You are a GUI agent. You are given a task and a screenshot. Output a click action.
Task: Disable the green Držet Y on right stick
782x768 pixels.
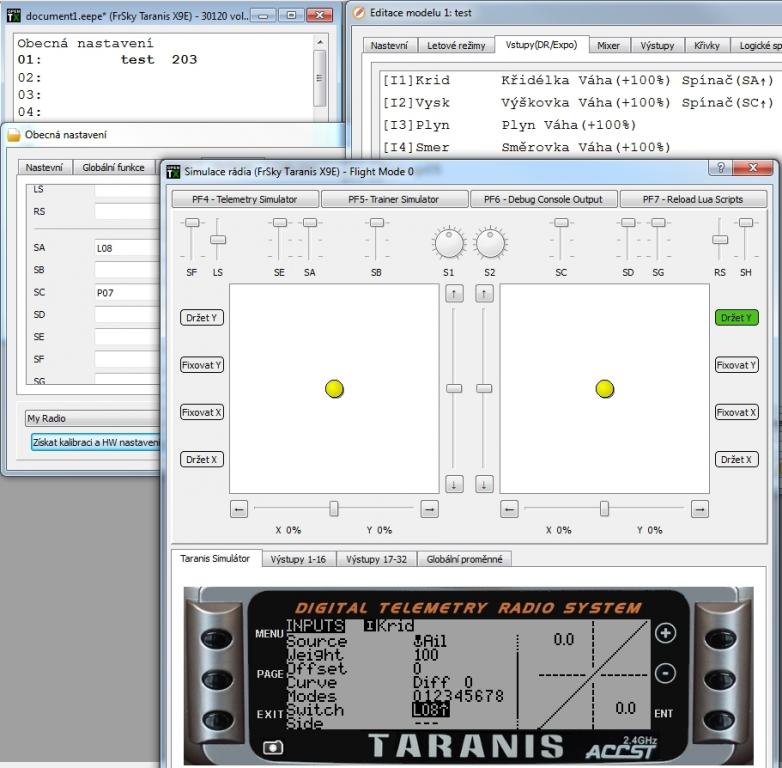coord(736,318)
